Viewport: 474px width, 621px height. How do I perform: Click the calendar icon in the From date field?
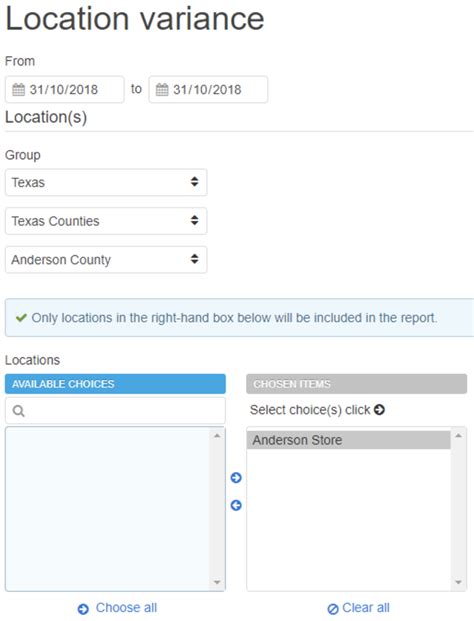(18, 90)
